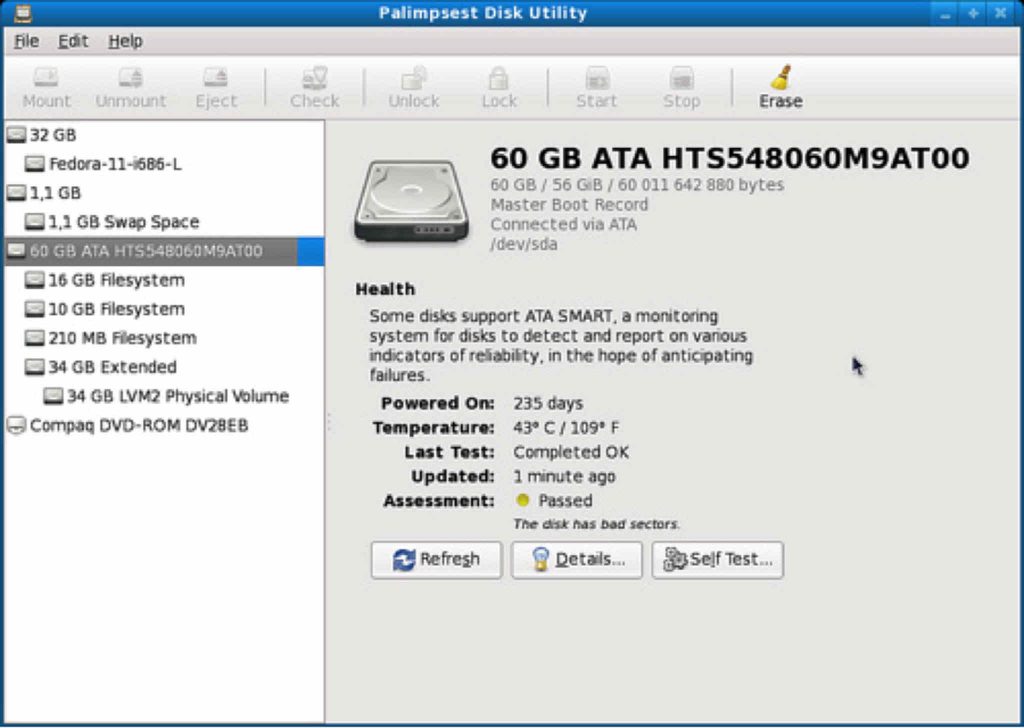Image resolution: width=1024 pixels, height=728 pixels.
Task: Click the temperature value '43° C / 109° F'
Action: click(566, 428)
